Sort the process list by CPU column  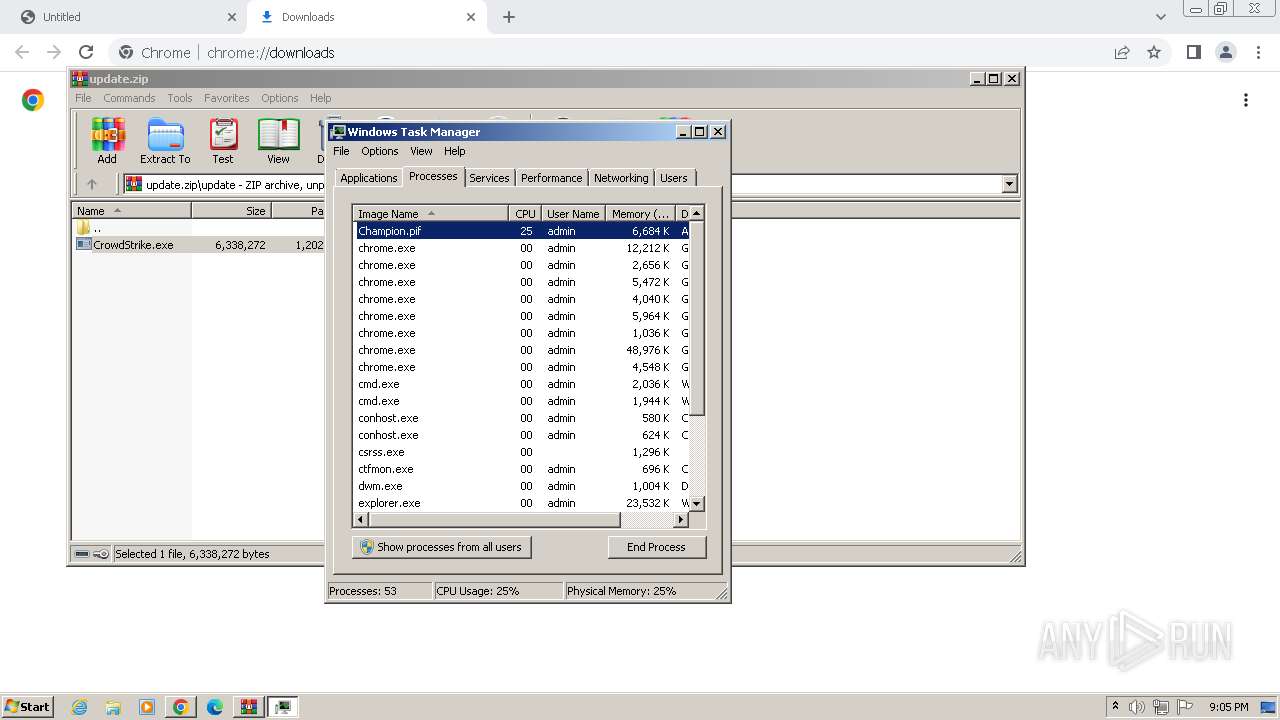click(x=525, y=213)
